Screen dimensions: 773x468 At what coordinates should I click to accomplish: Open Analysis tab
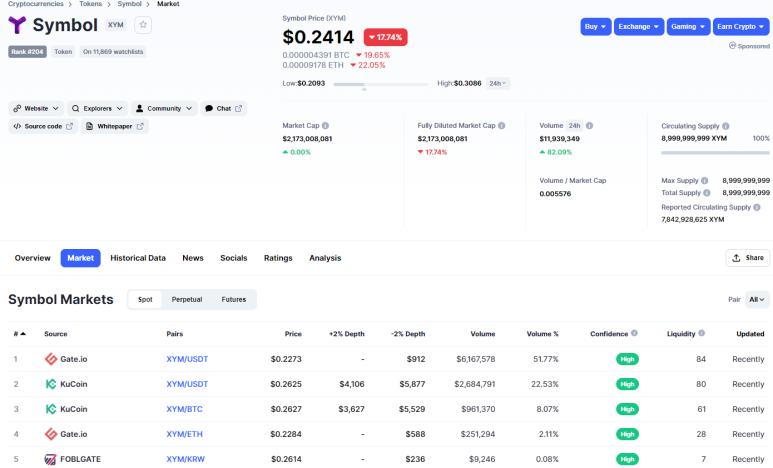tap(325, 258)
